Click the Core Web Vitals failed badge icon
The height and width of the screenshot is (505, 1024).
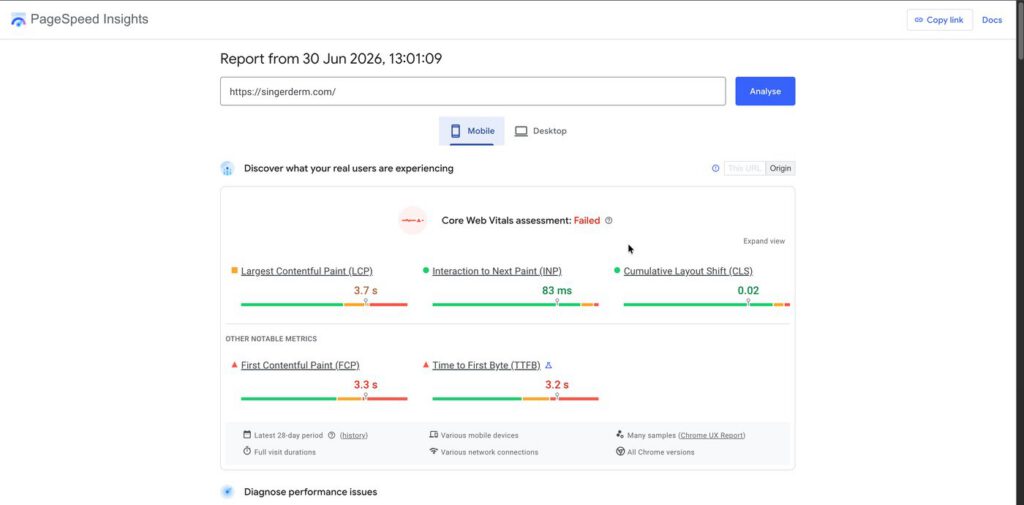412,220
